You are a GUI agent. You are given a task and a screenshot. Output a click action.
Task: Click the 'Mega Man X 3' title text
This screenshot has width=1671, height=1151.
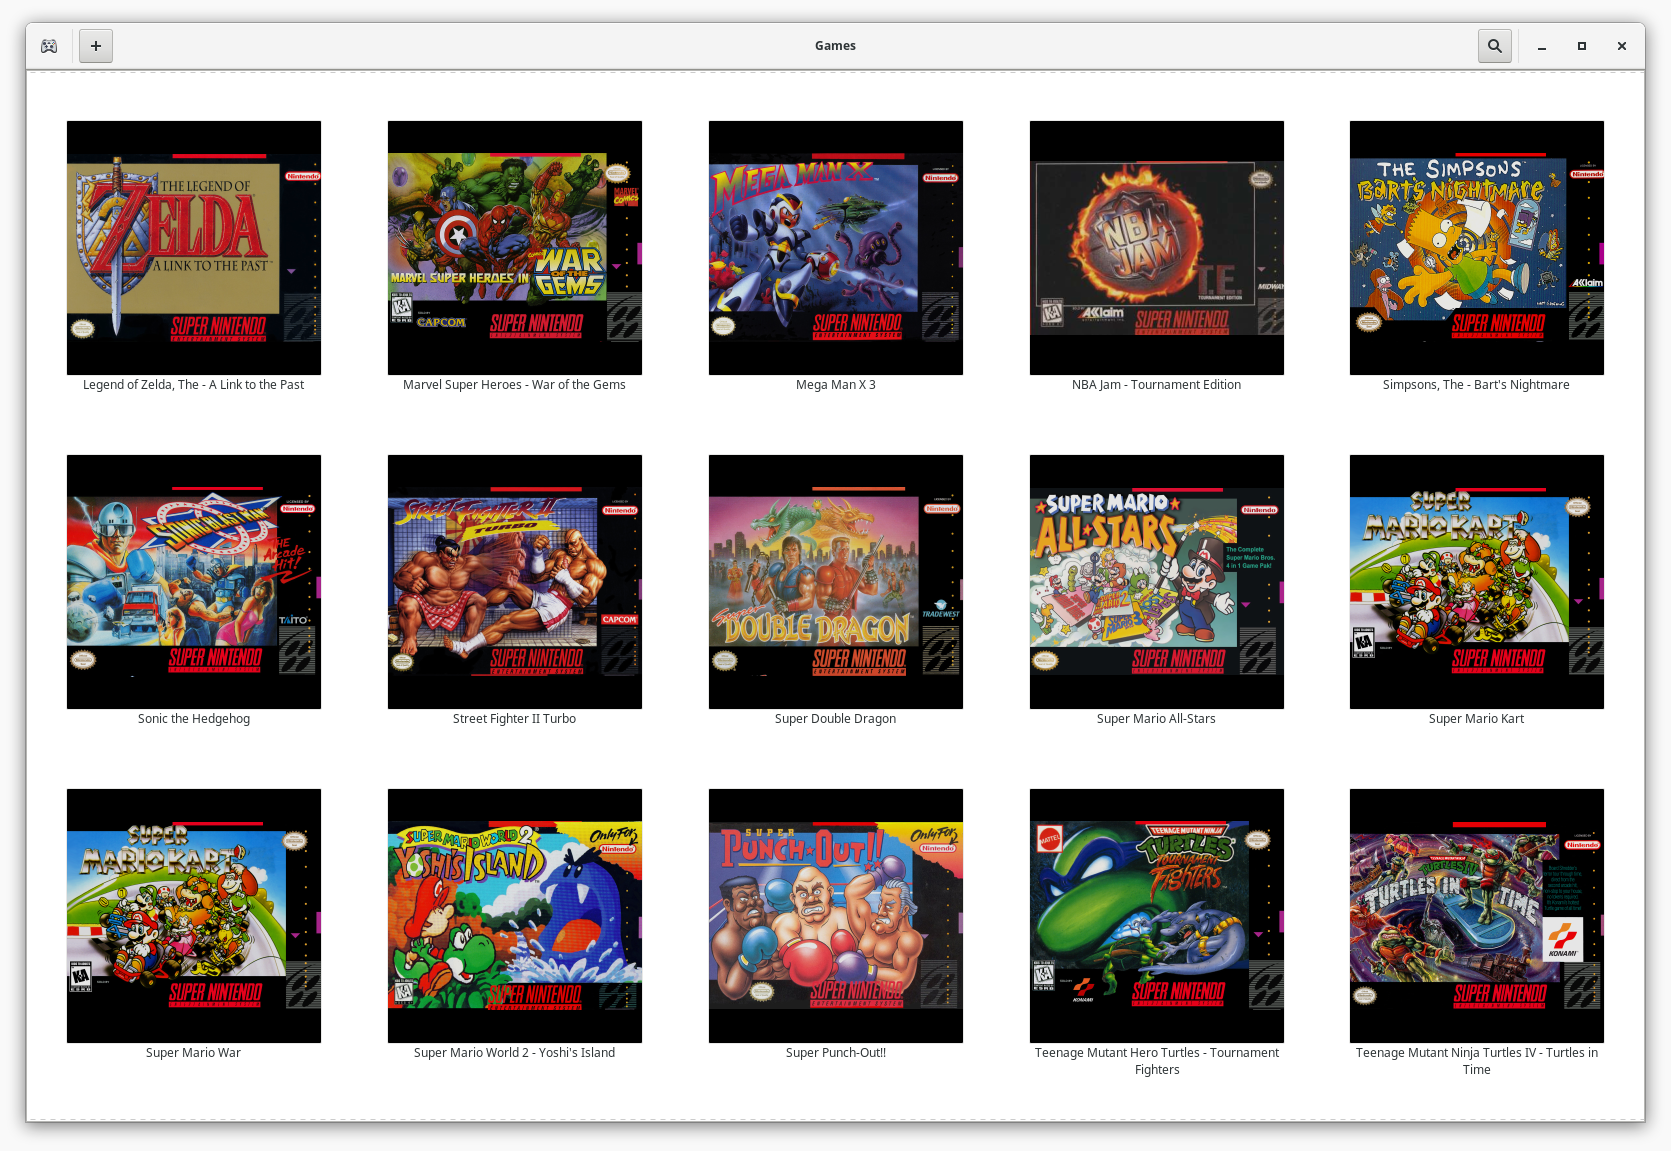click(x=836, y=385)
